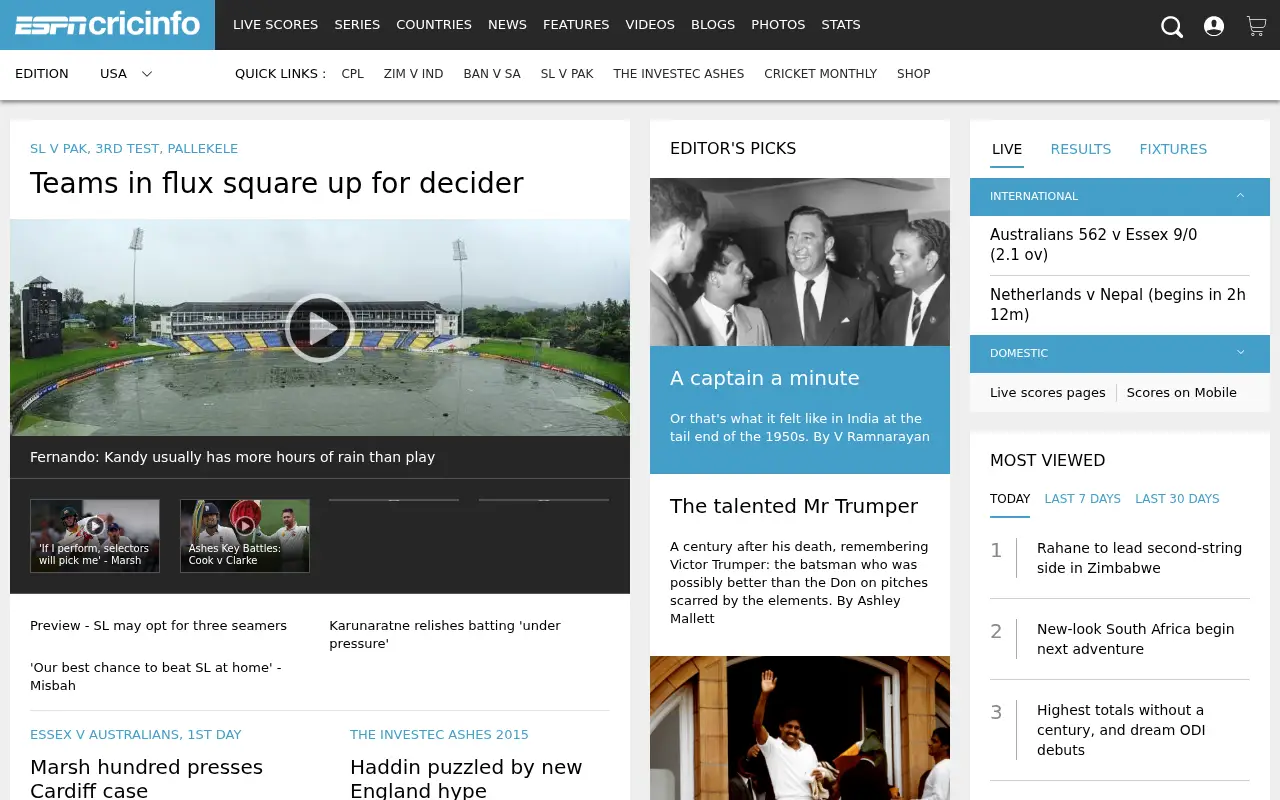Image resolution: width=1280 pixels, height=800 pixels.
Task: Open New-look South Africa begin story
Action: (1135, 639)
